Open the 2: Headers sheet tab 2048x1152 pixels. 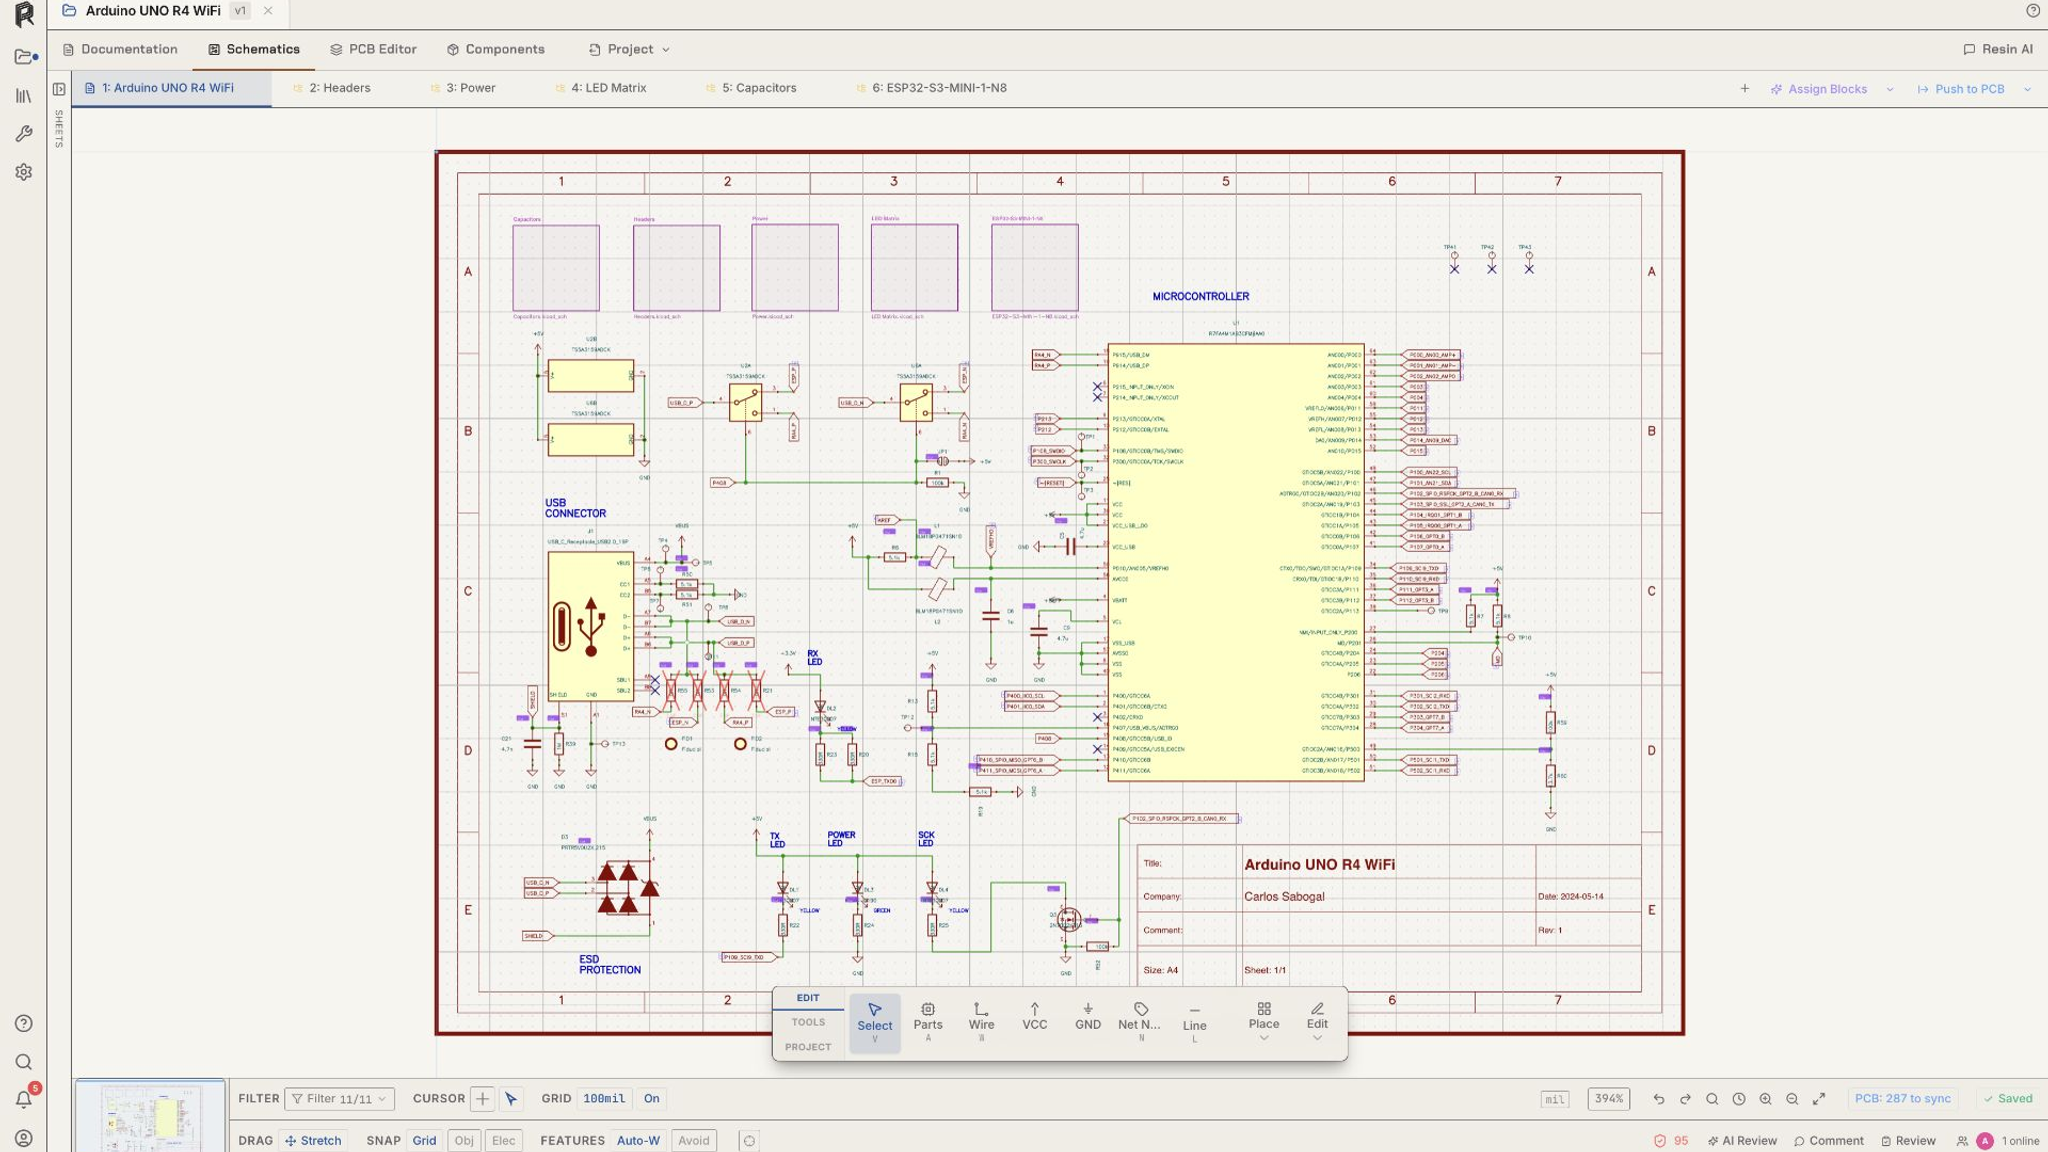coord(331,89)
